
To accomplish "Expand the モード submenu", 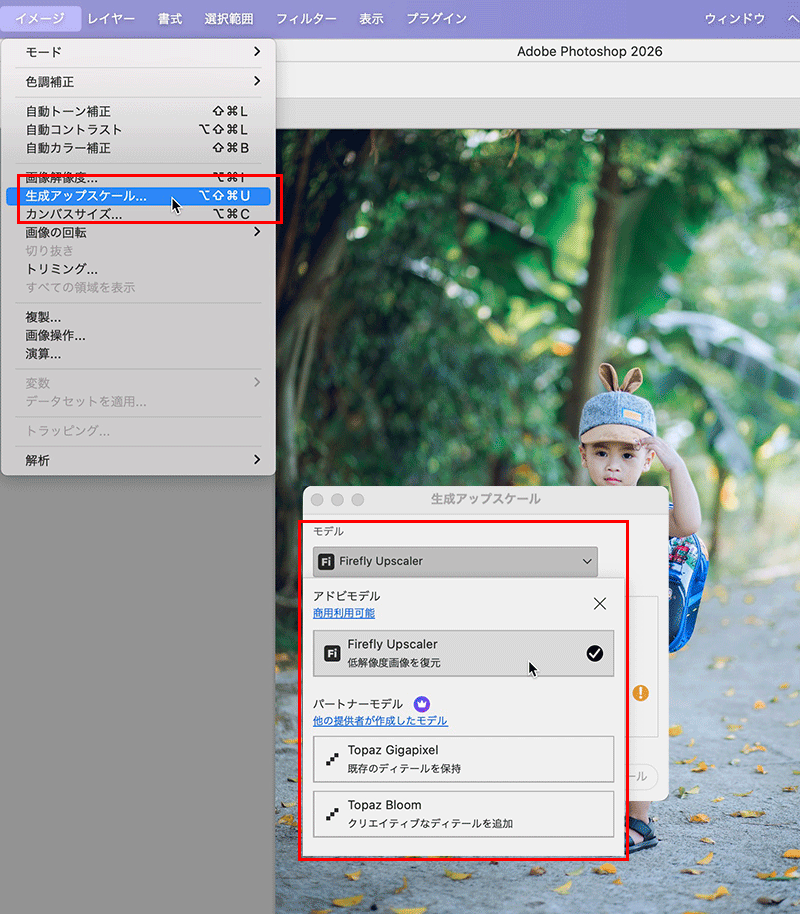I will tap(138, 52).
